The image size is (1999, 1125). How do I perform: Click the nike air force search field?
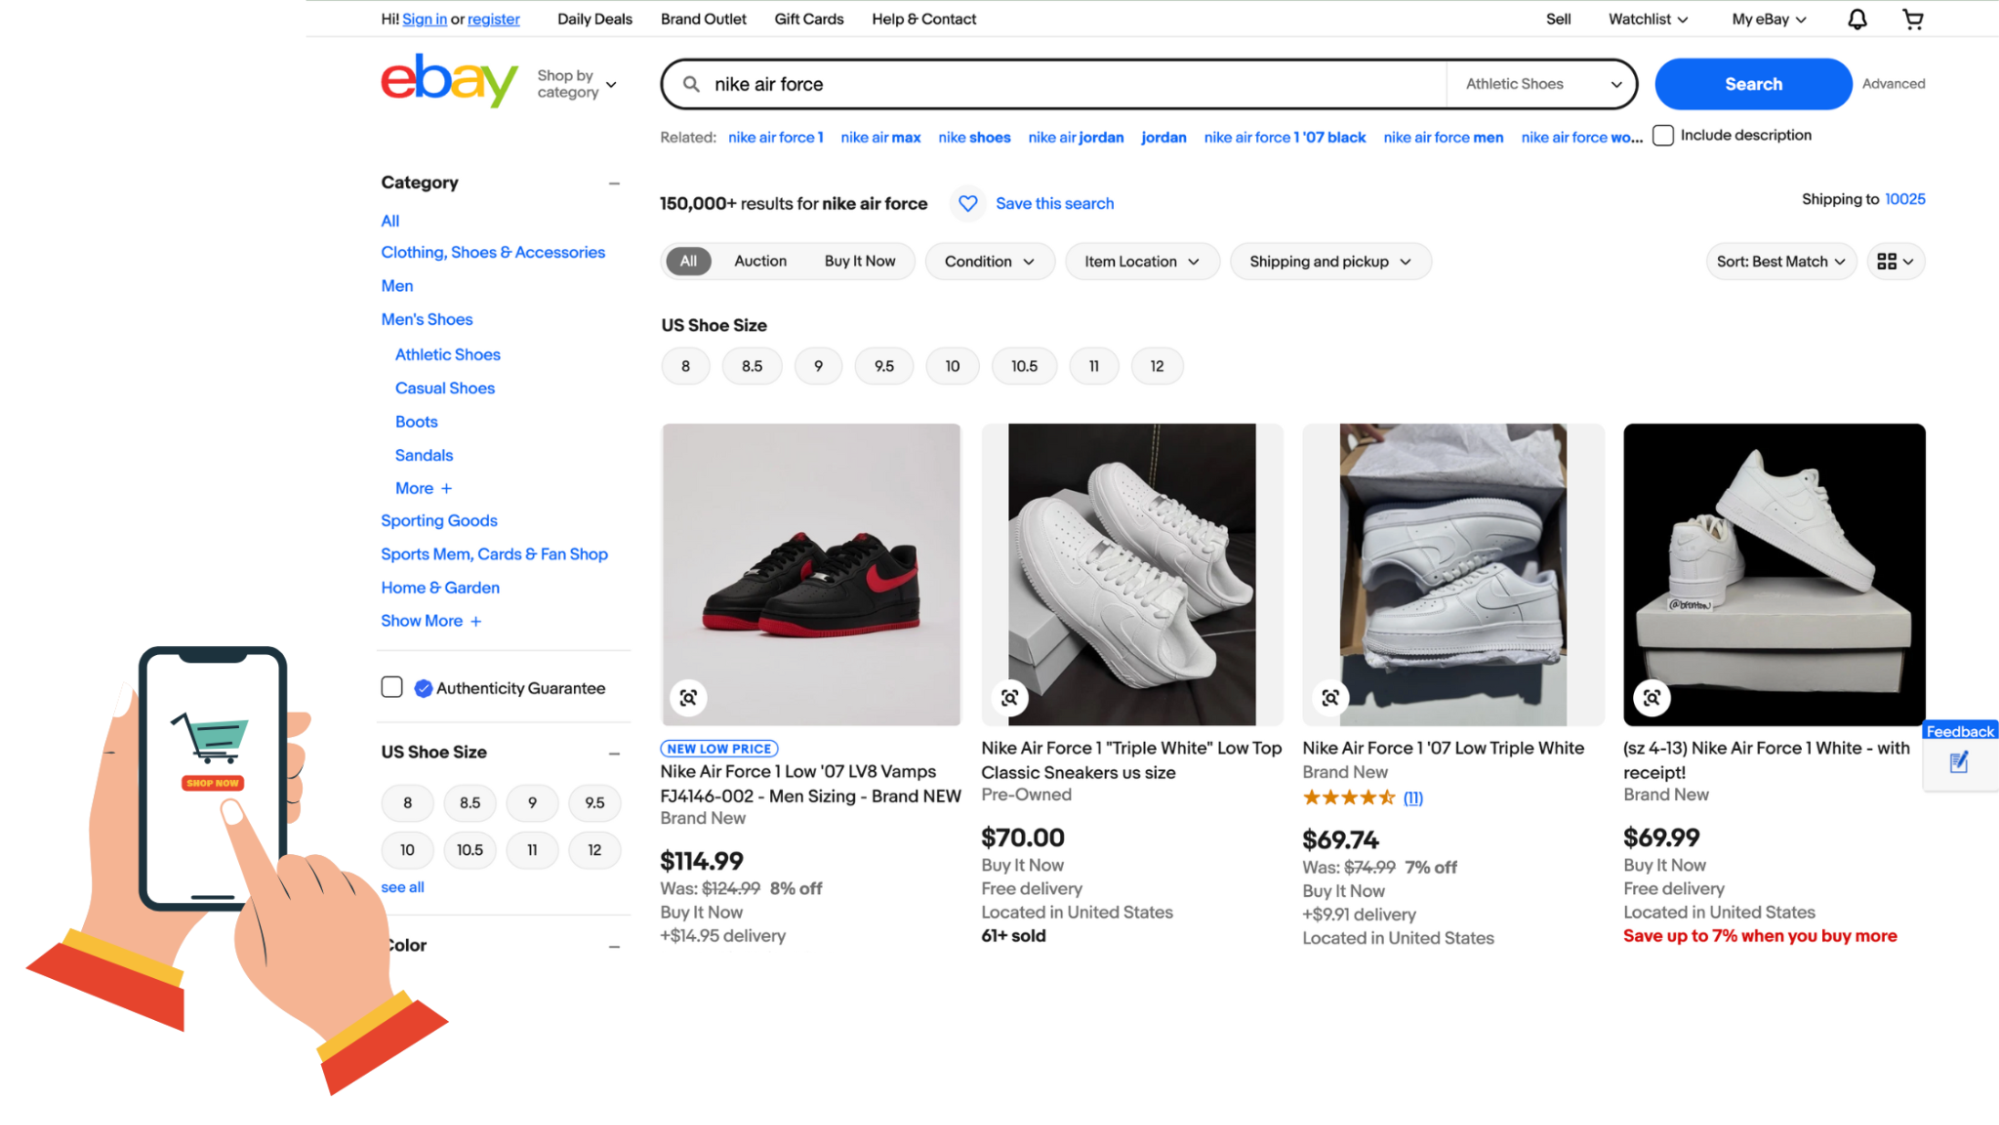pyautogui.click(x=1070, y=84)
